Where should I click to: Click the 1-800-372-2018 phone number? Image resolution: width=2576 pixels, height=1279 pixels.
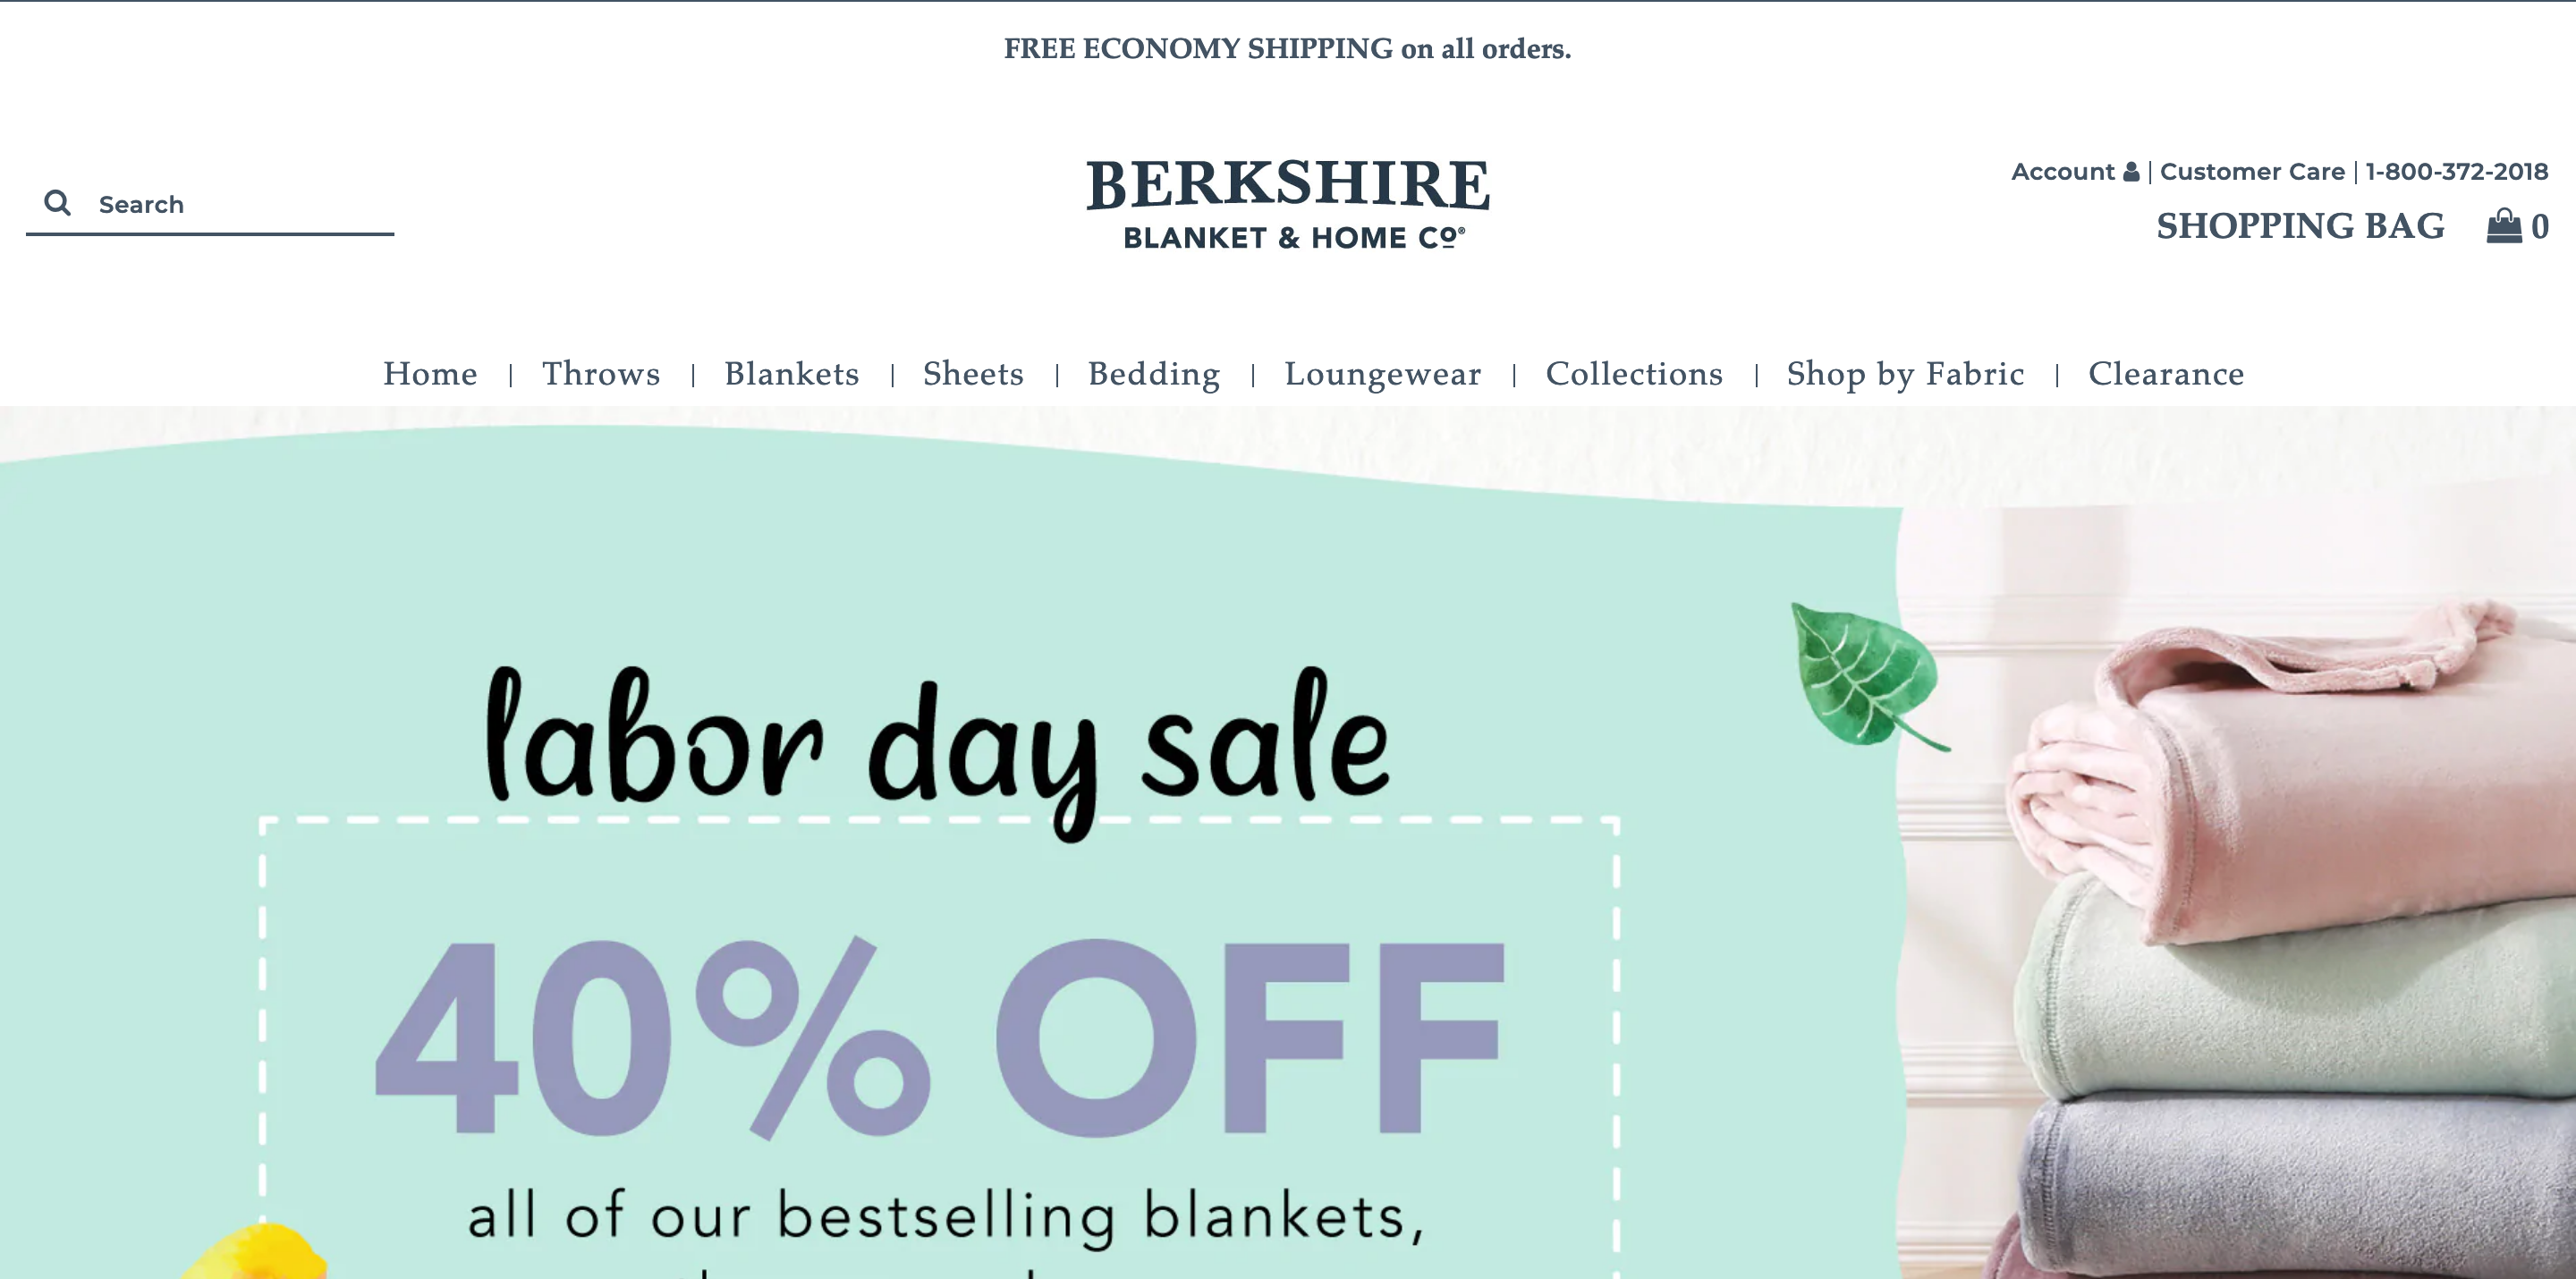(2456, 172)
